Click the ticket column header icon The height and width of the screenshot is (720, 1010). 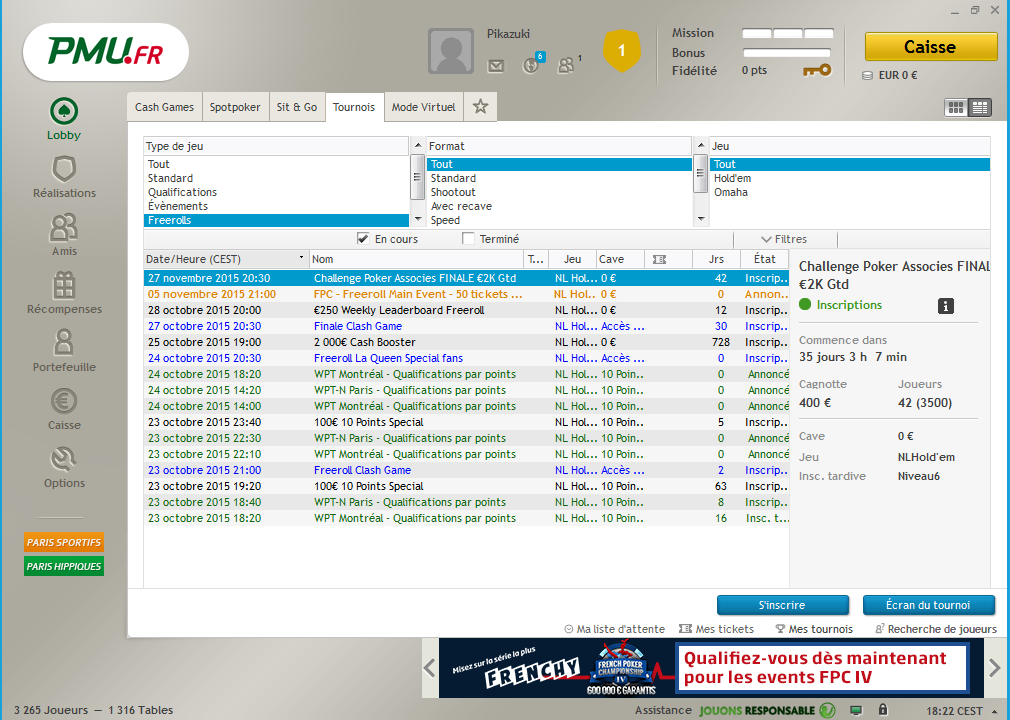tap(660, 259)
